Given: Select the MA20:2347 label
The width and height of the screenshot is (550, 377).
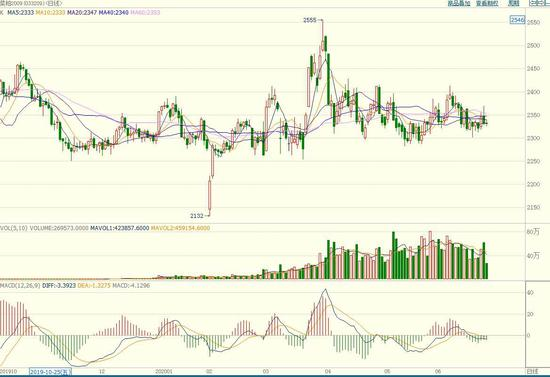Looking at the screenshot, I should 82,13.
